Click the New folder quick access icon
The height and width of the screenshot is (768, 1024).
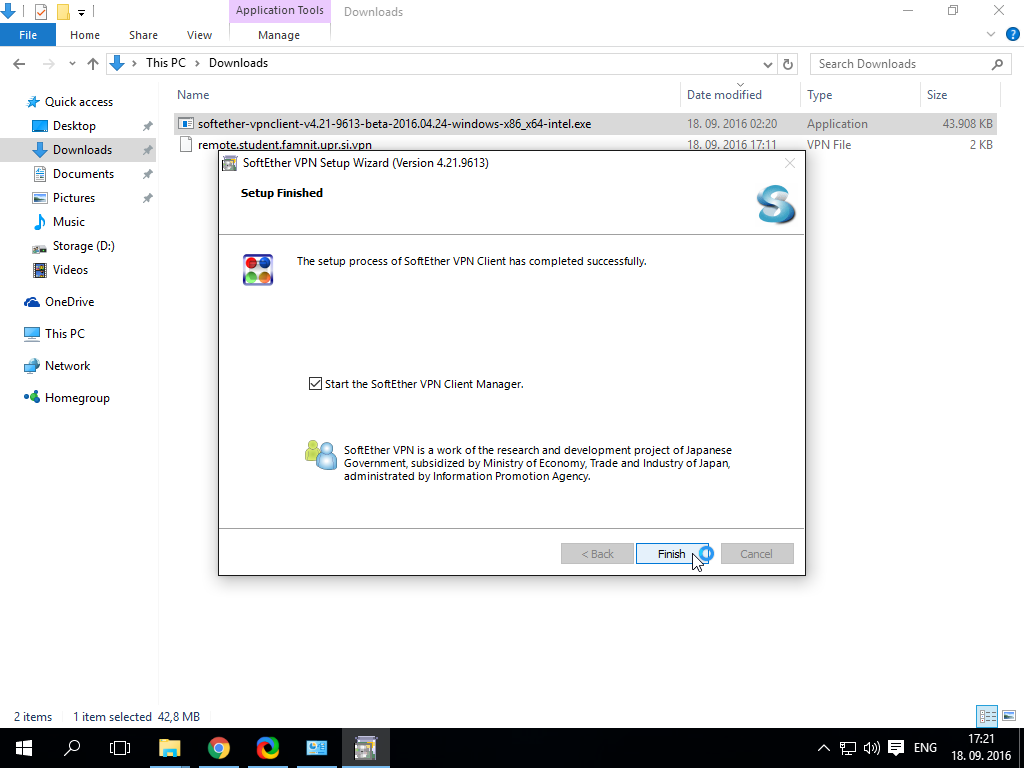coord(63,11)
